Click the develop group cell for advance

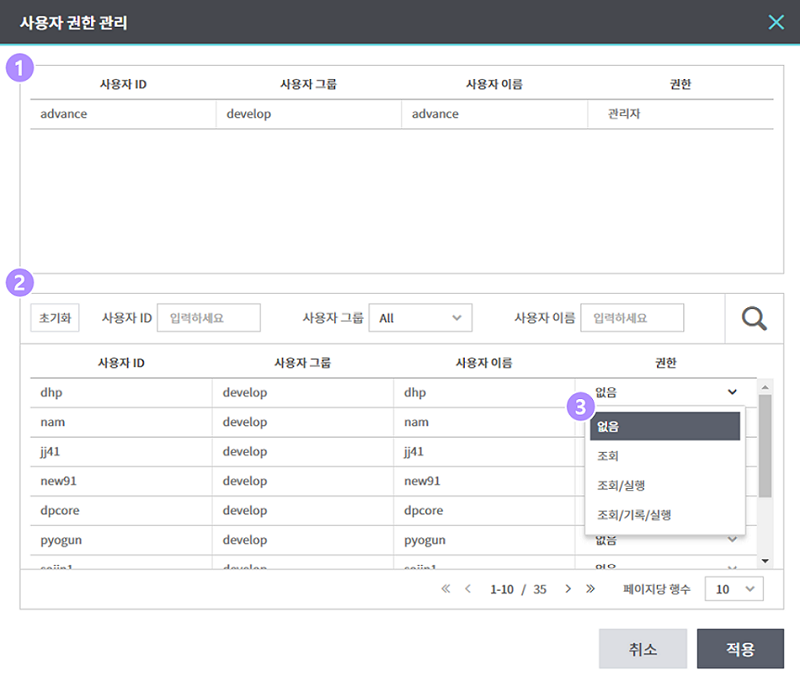point(308,114)
